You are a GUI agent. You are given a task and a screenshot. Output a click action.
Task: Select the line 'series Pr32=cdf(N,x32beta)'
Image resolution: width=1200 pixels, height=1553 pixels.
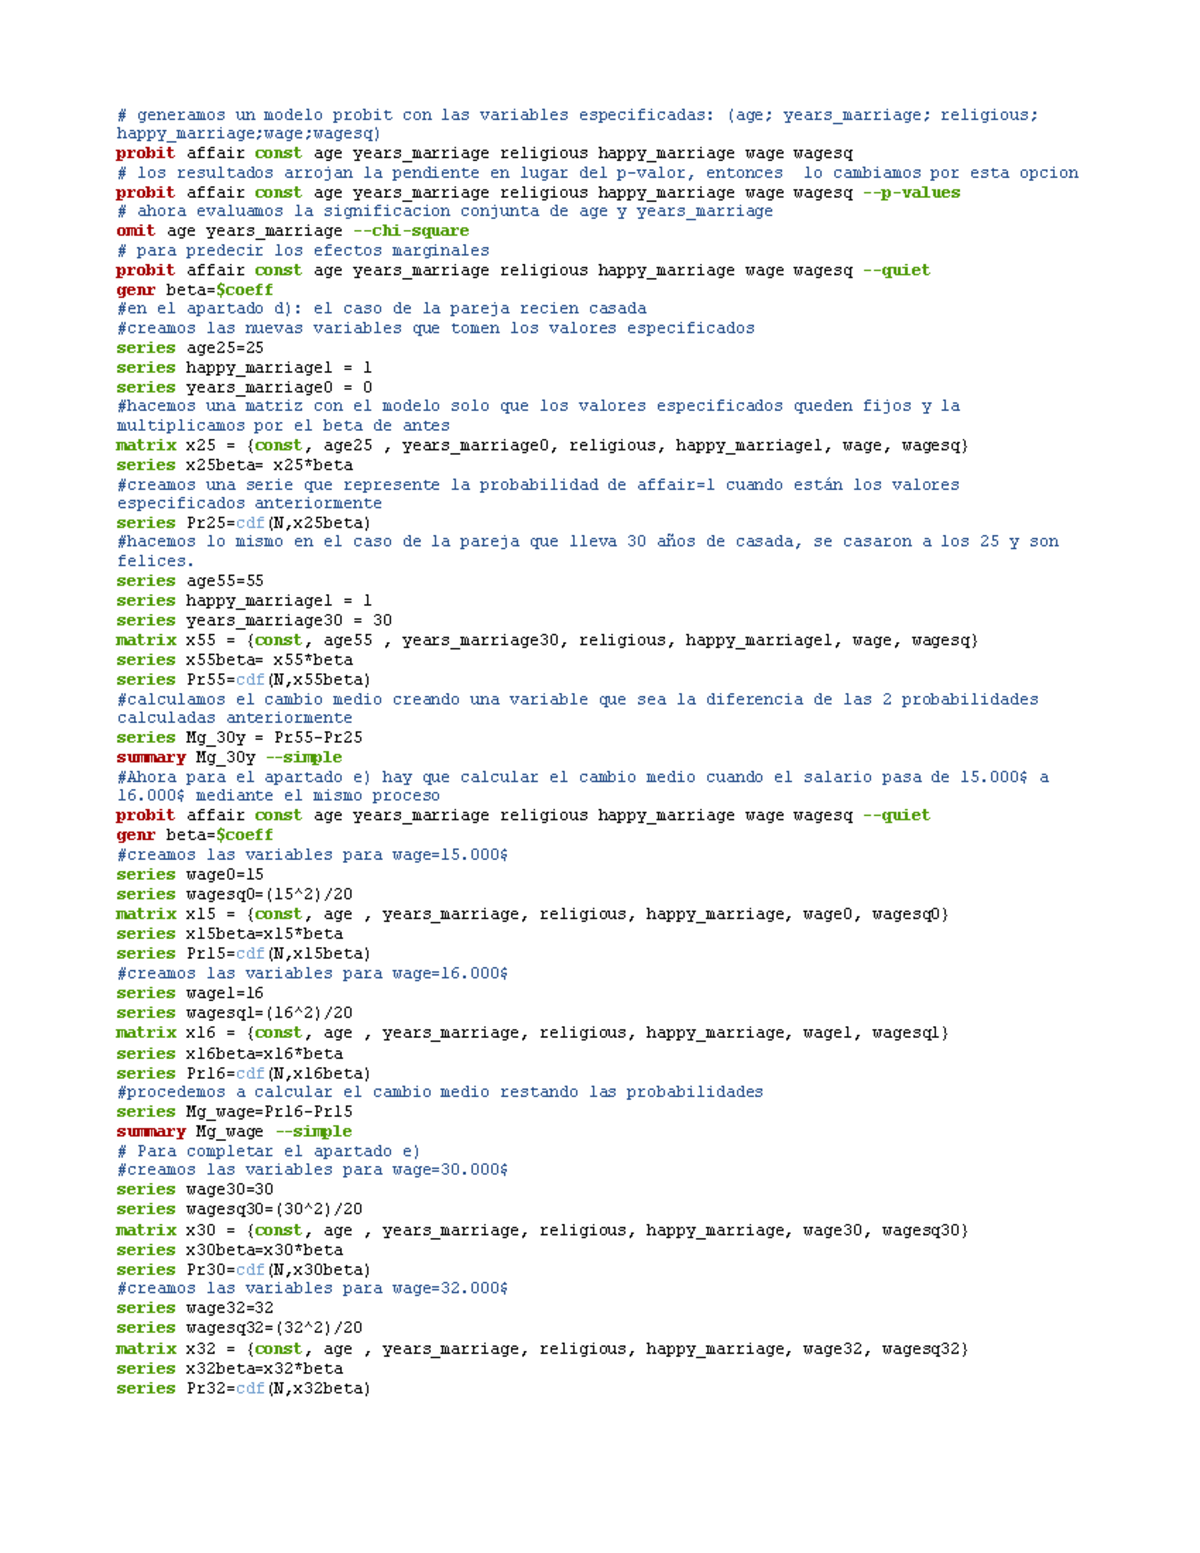243,1389
